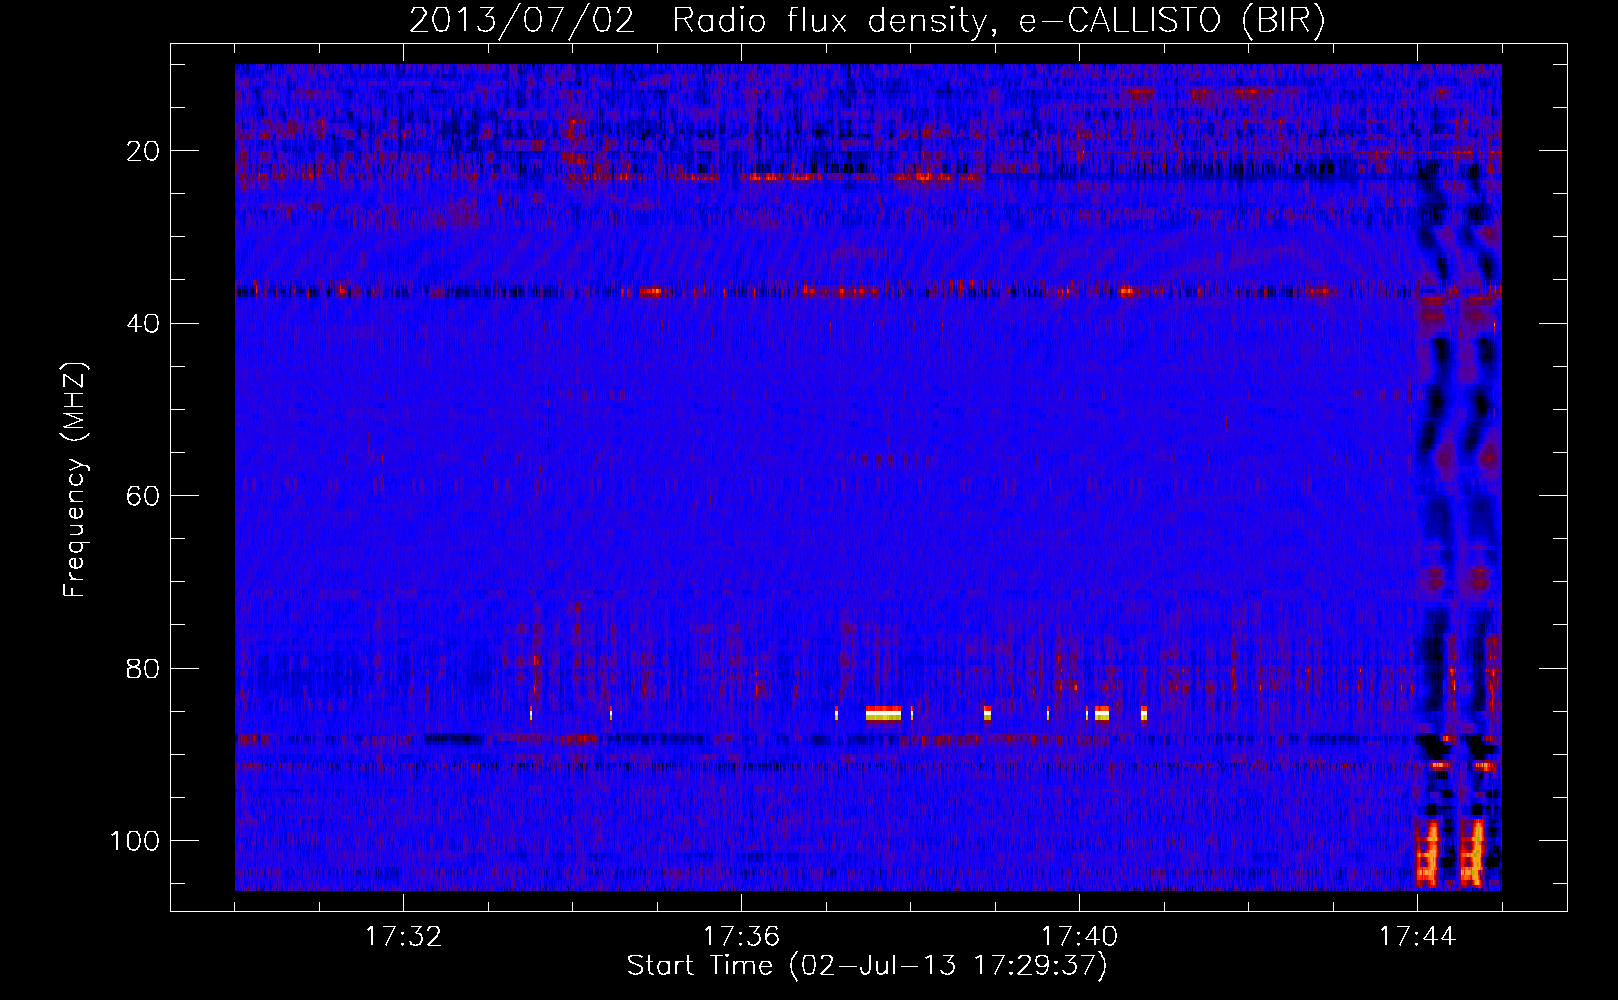The width and height of the screenshot is (1618, 1000).
Task: Click the 'Frequency (MHZ)' axis label
Action: click(75, 480)
